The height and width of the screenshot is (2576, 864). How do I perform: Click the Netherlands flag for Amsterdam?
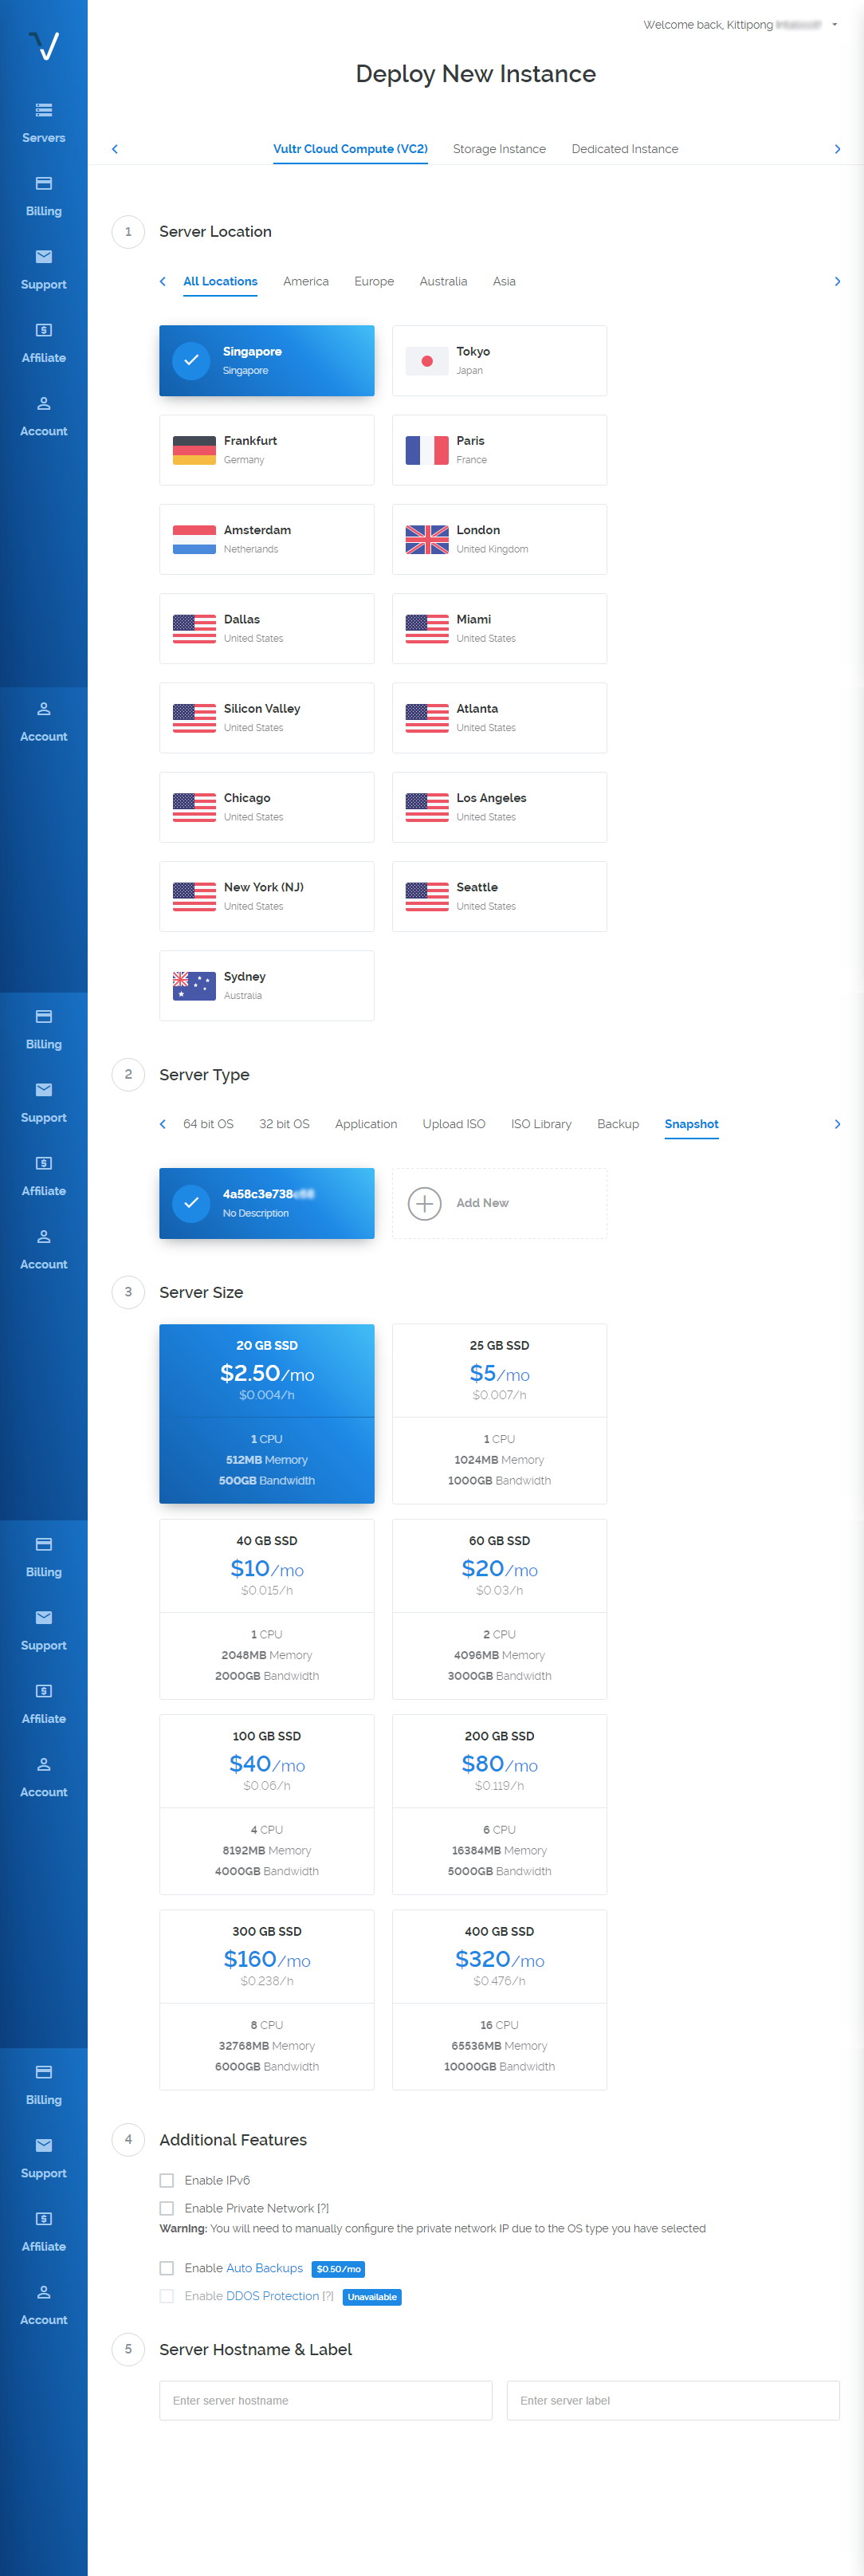pyautogui.click(x=194, y=540)
